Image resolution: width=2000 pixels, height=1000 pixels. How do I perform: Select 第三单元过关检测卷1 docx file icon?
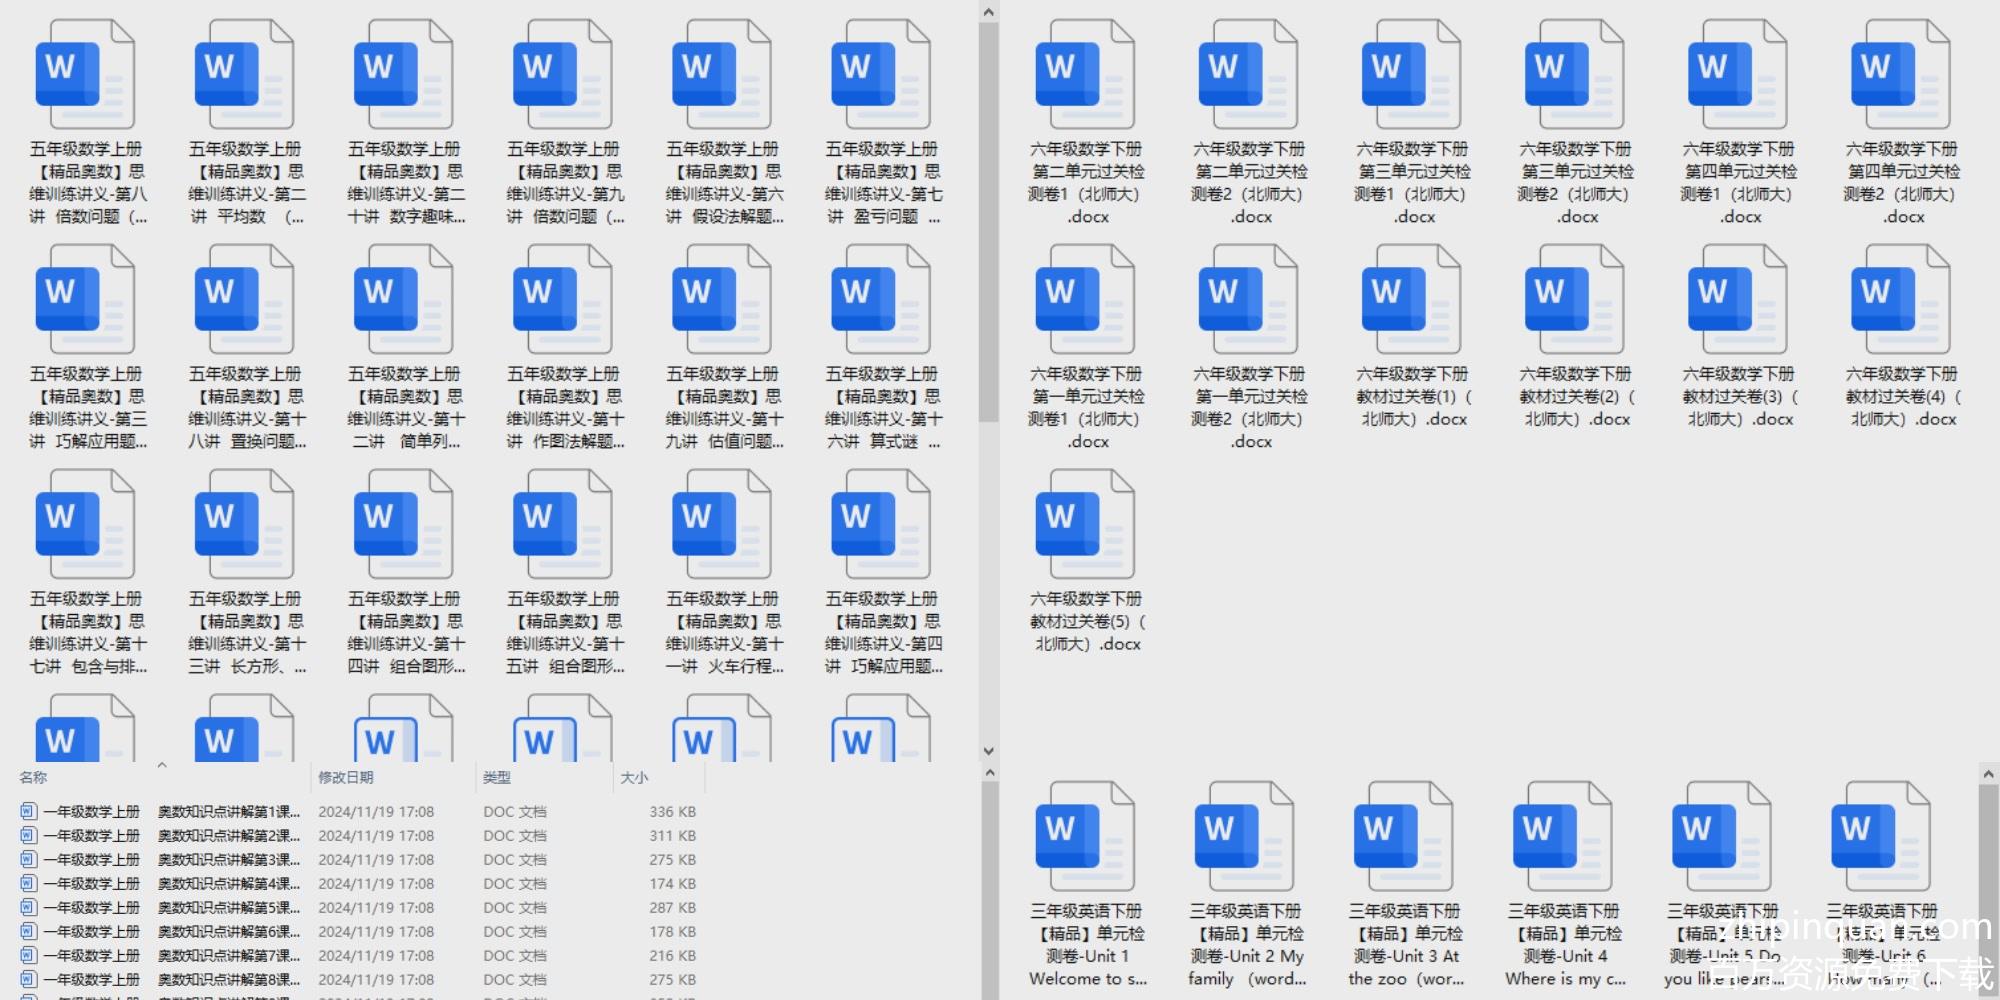pos(1411,75)
